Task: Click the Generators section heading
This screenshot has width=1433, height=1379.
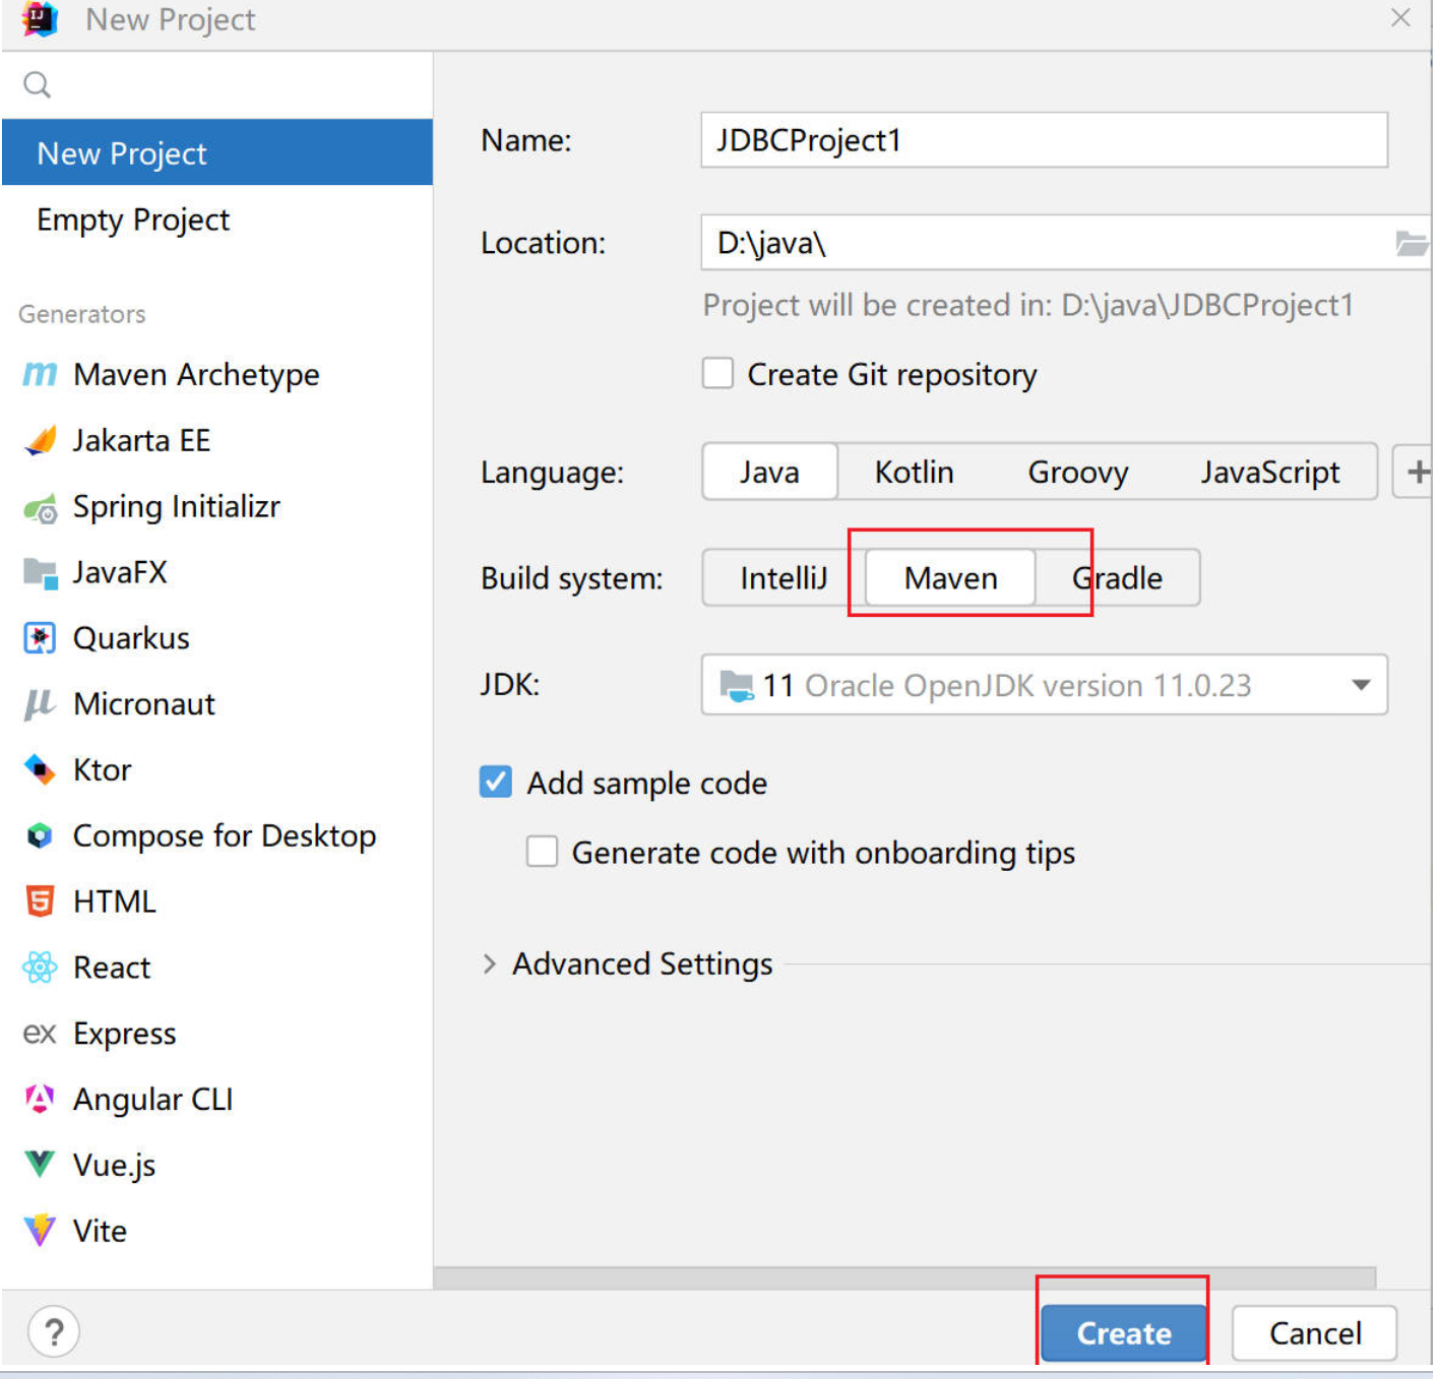Action: 82,314
